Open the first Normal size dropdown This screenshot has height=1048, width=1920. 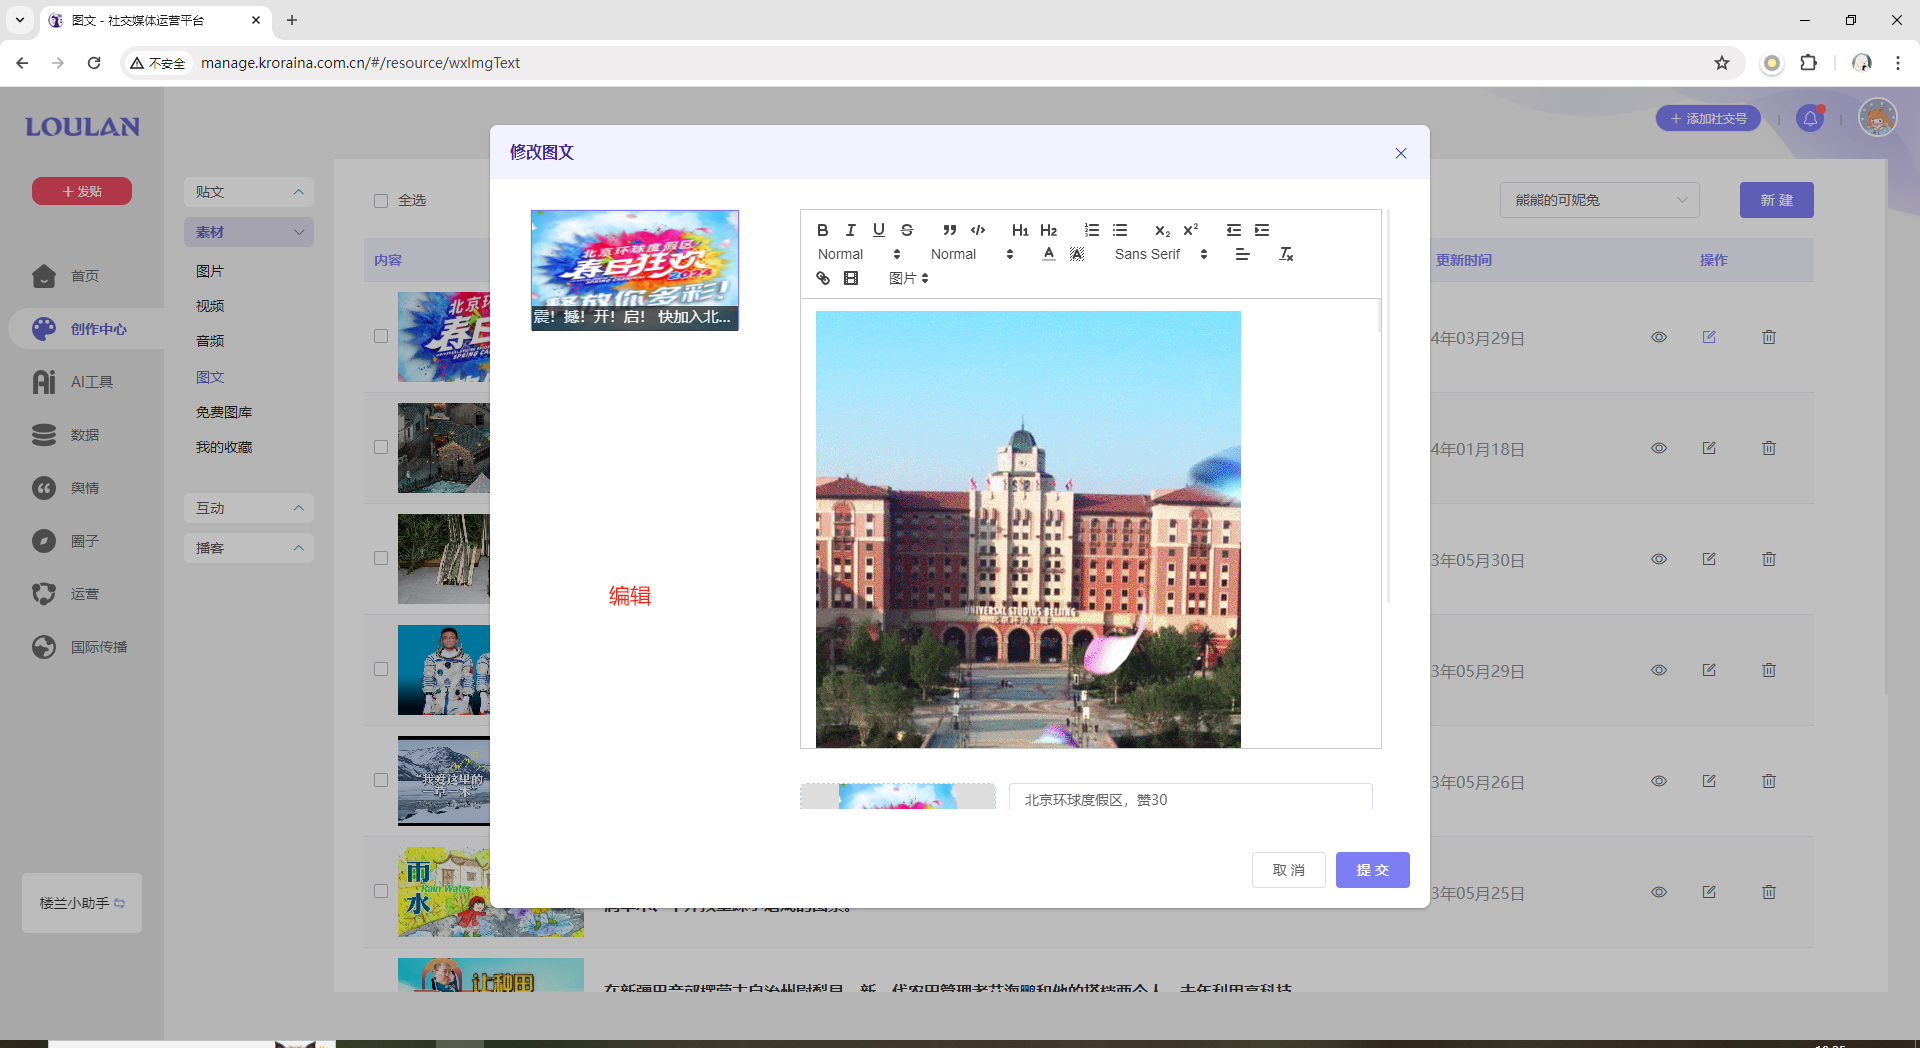859,254
